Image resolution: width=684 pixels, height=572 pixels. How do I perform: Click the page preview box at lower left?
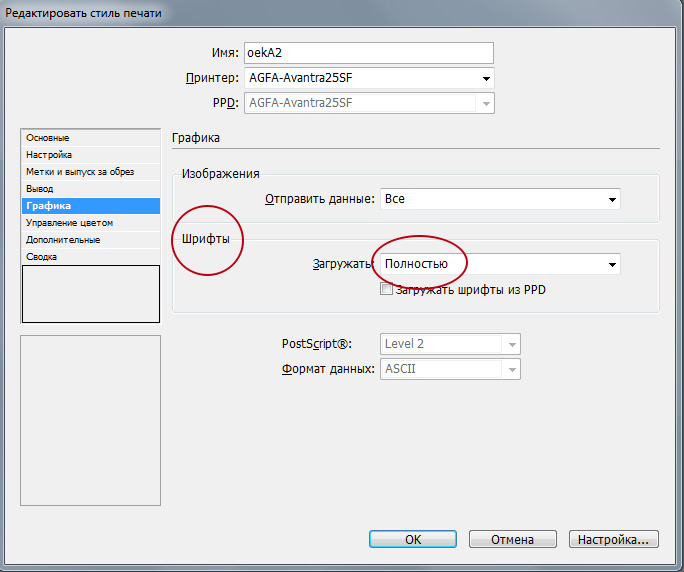(x=90, y=420)
